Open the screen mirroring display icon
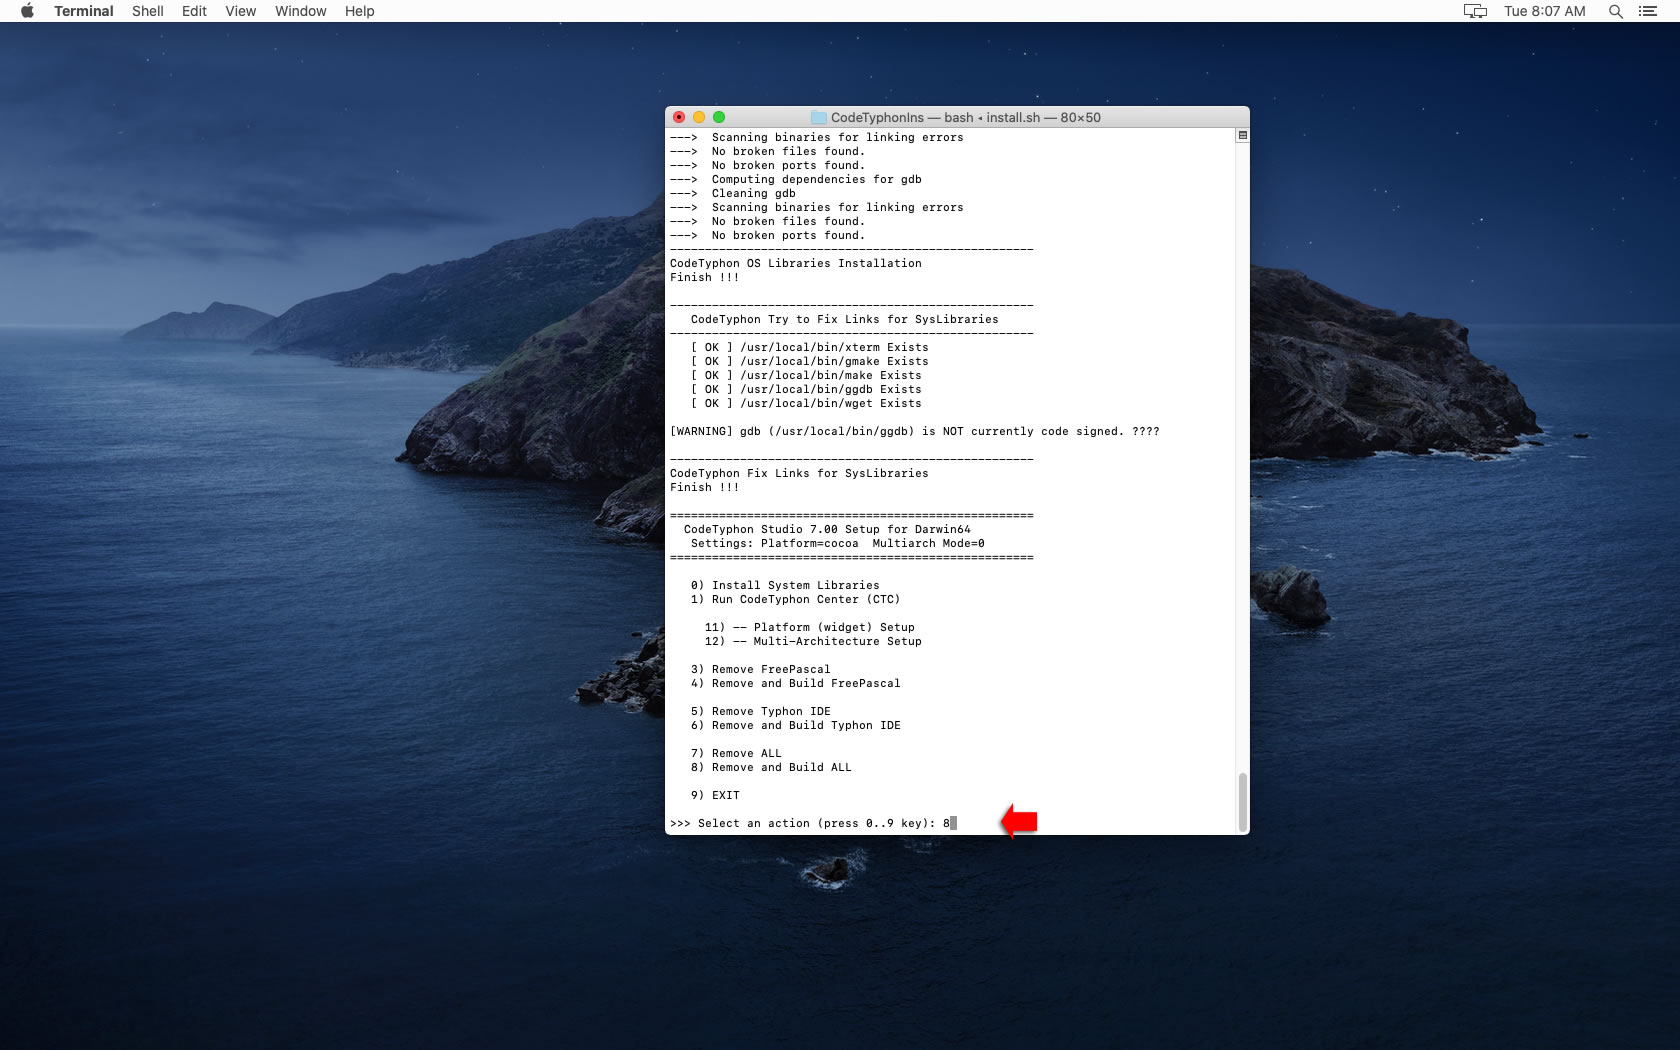Screen dimensions: 1680x1050 [1475, 11]
